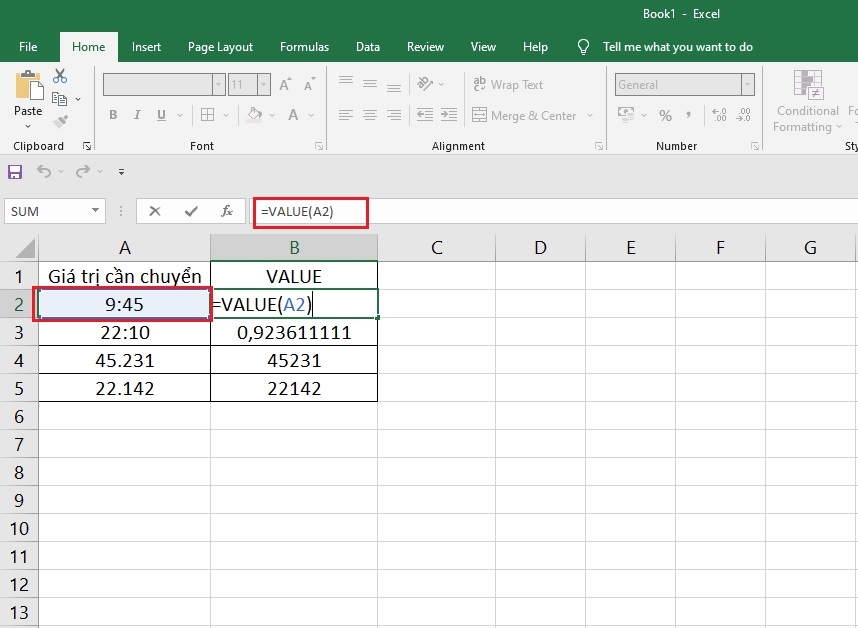Viewport: 858px width, 628px height.
Task: Save the workbook via Quick Access toolbar
Action: coord(14,172)
